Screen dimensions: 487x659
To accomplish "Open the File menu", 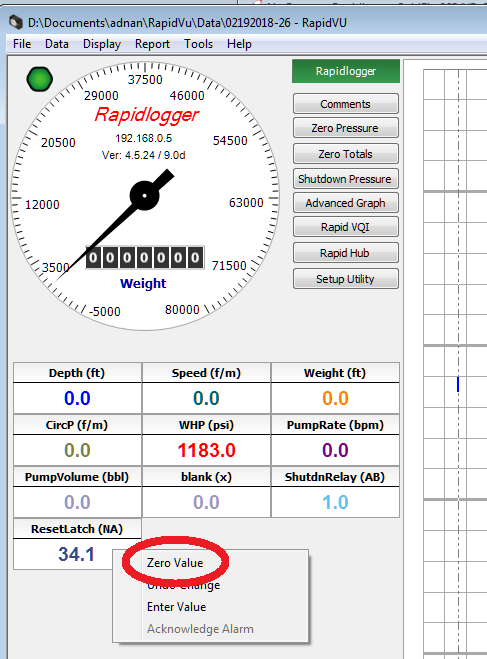I will (x=22, y=44).
